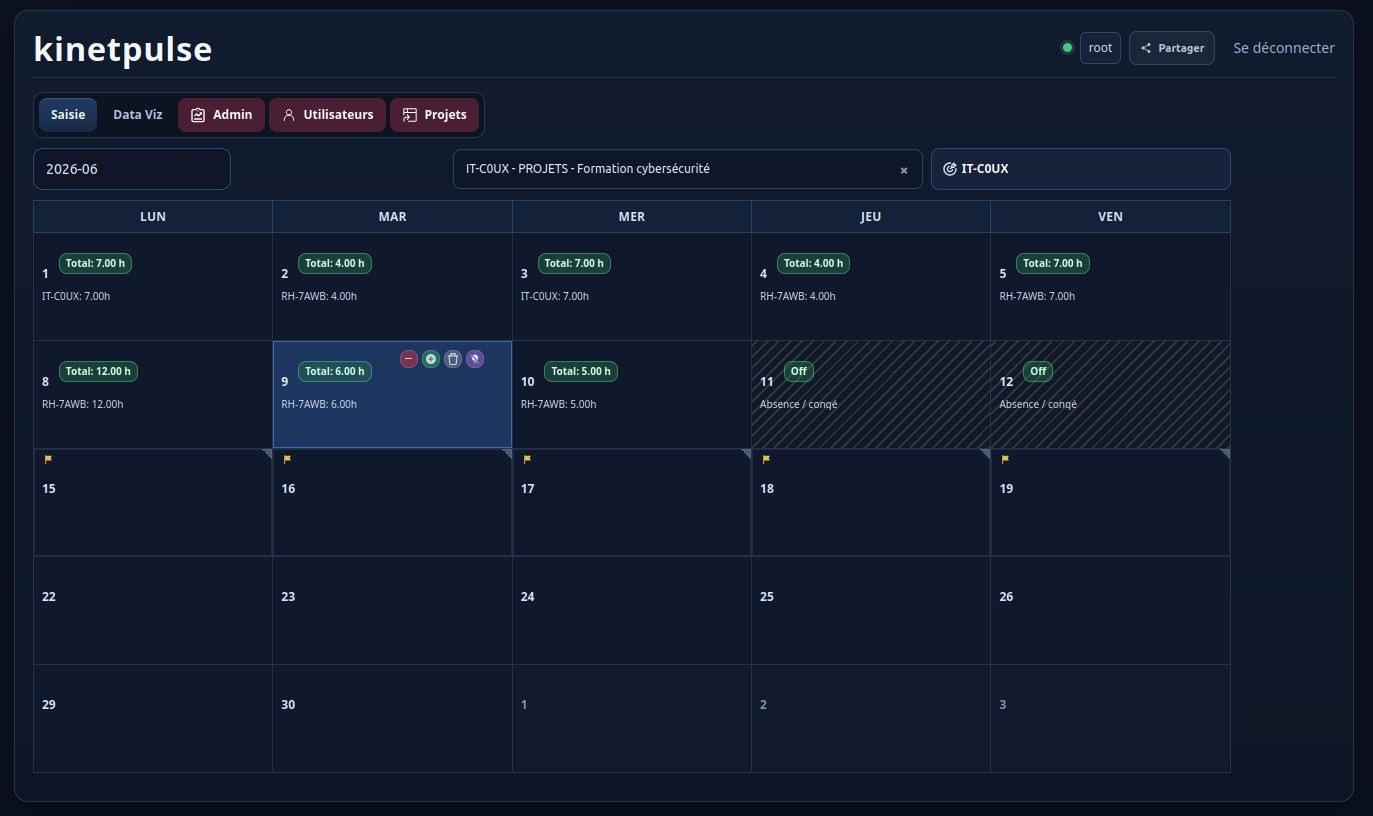
Task: Select the day 8 cell totaling 12.00 h
Action: click(x=153, y=394)
